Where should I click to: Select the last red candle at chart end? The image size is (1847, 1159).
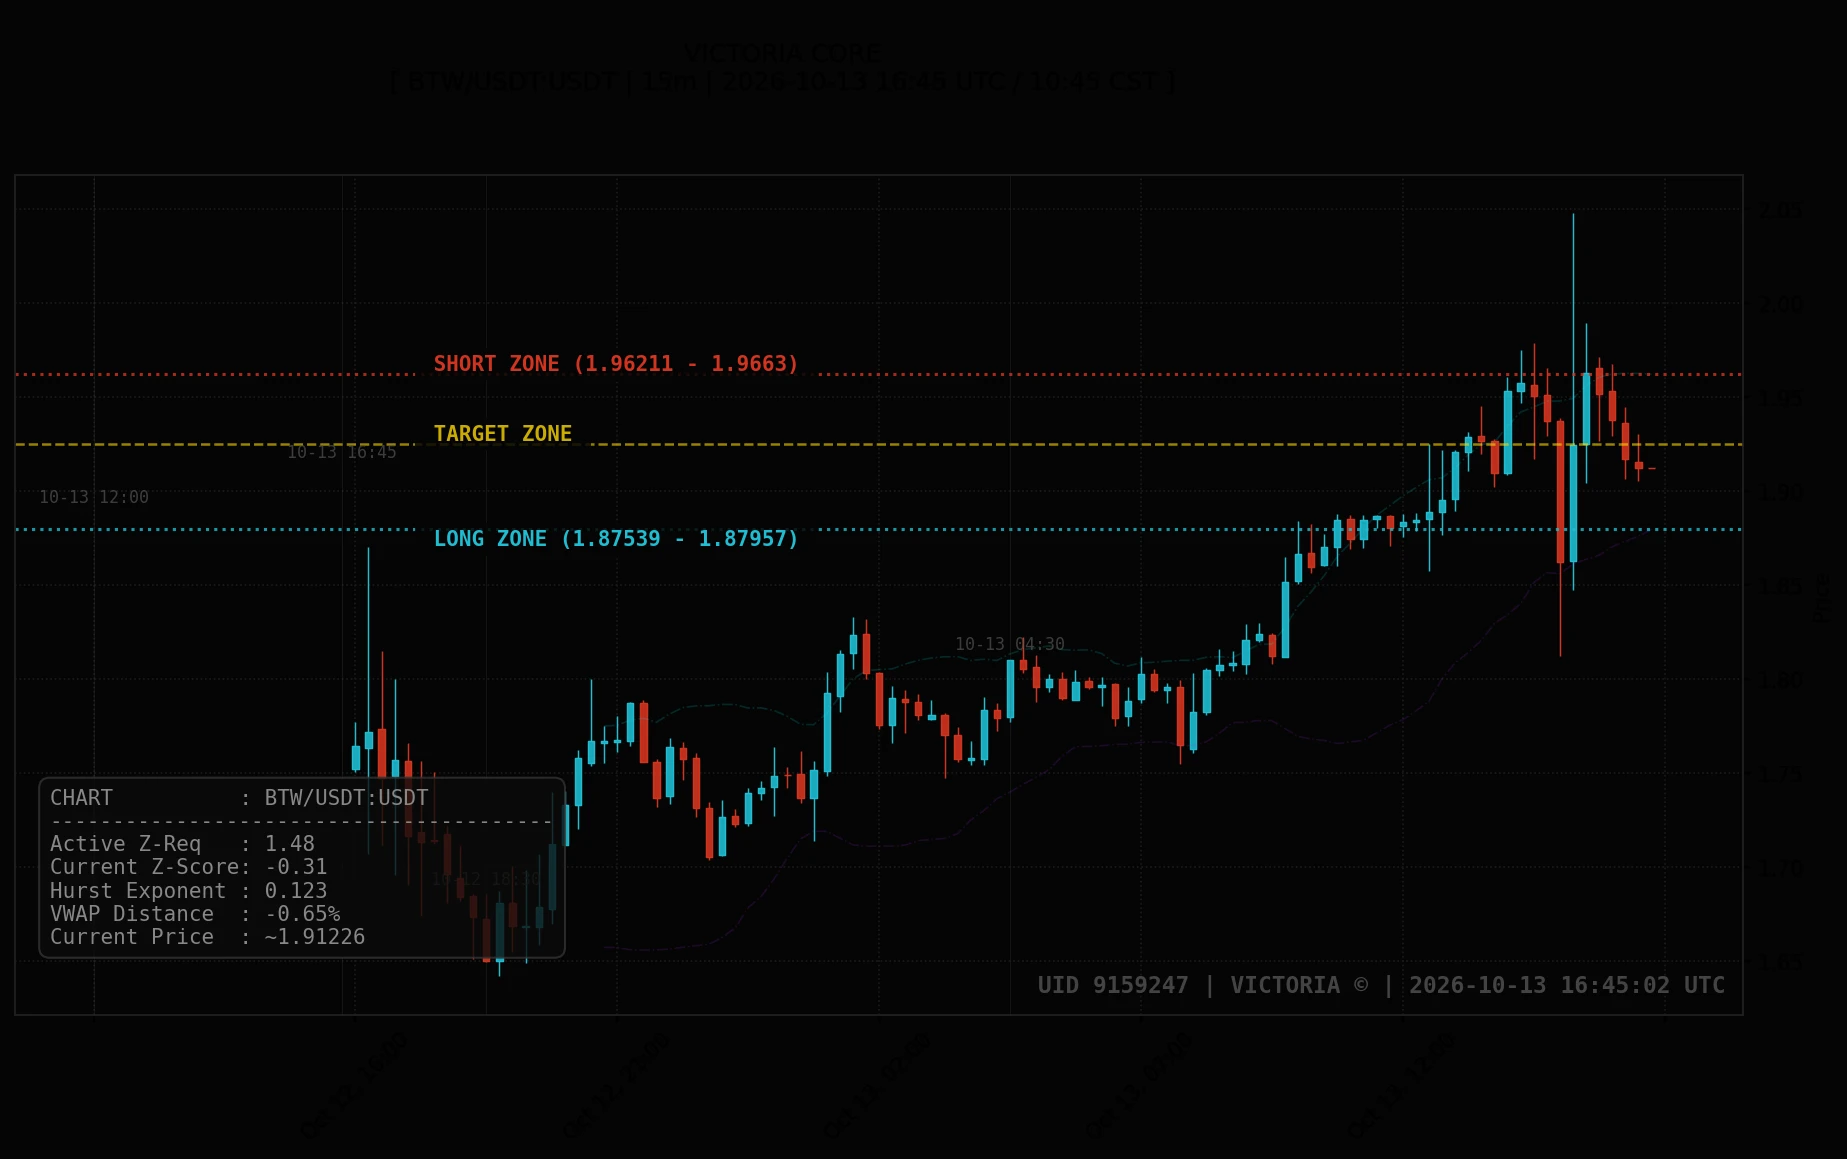click(1639, 465)
